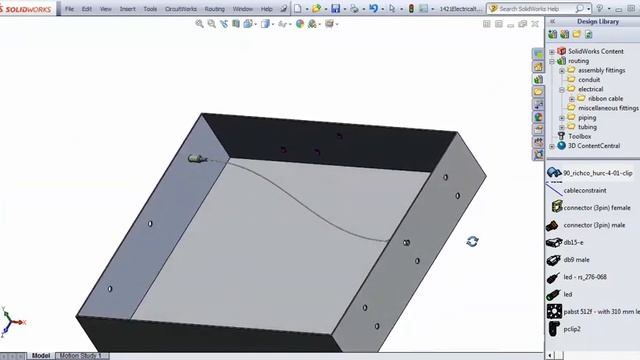Select the pclip2 library item

[x=572, y=329]
